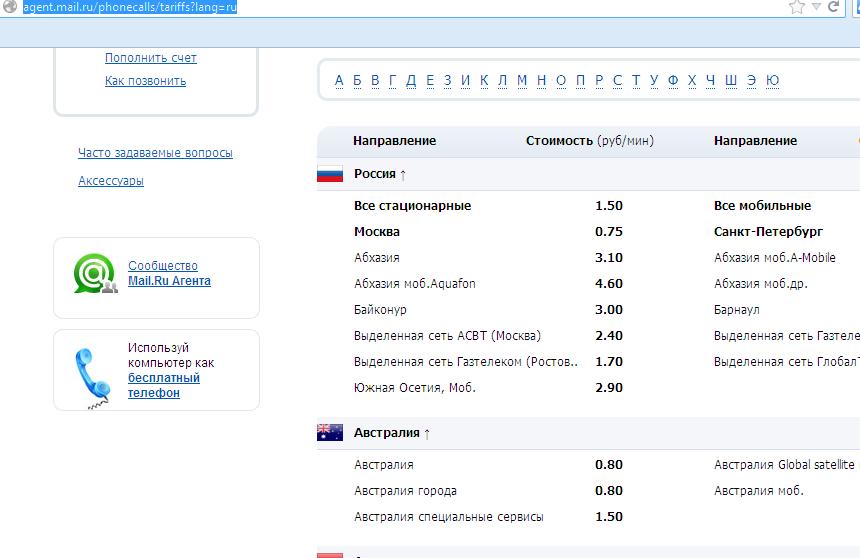This screenshot has height=558, width=860.
Task: Click the Australia flag icon
Action: tap(330, 432)
